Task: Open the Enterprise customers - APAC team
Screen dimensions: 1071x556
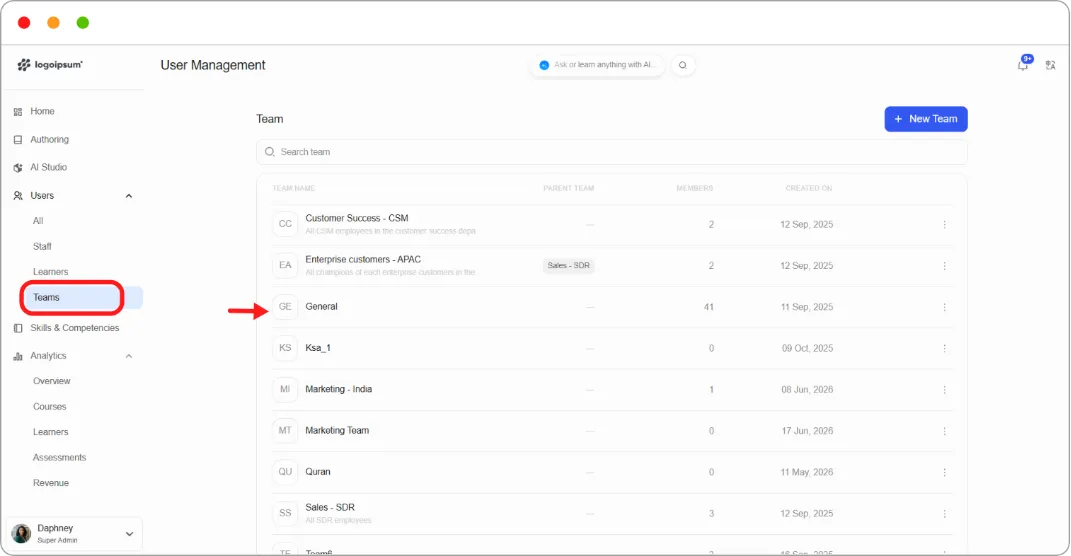Action: [x=363, y=260]
